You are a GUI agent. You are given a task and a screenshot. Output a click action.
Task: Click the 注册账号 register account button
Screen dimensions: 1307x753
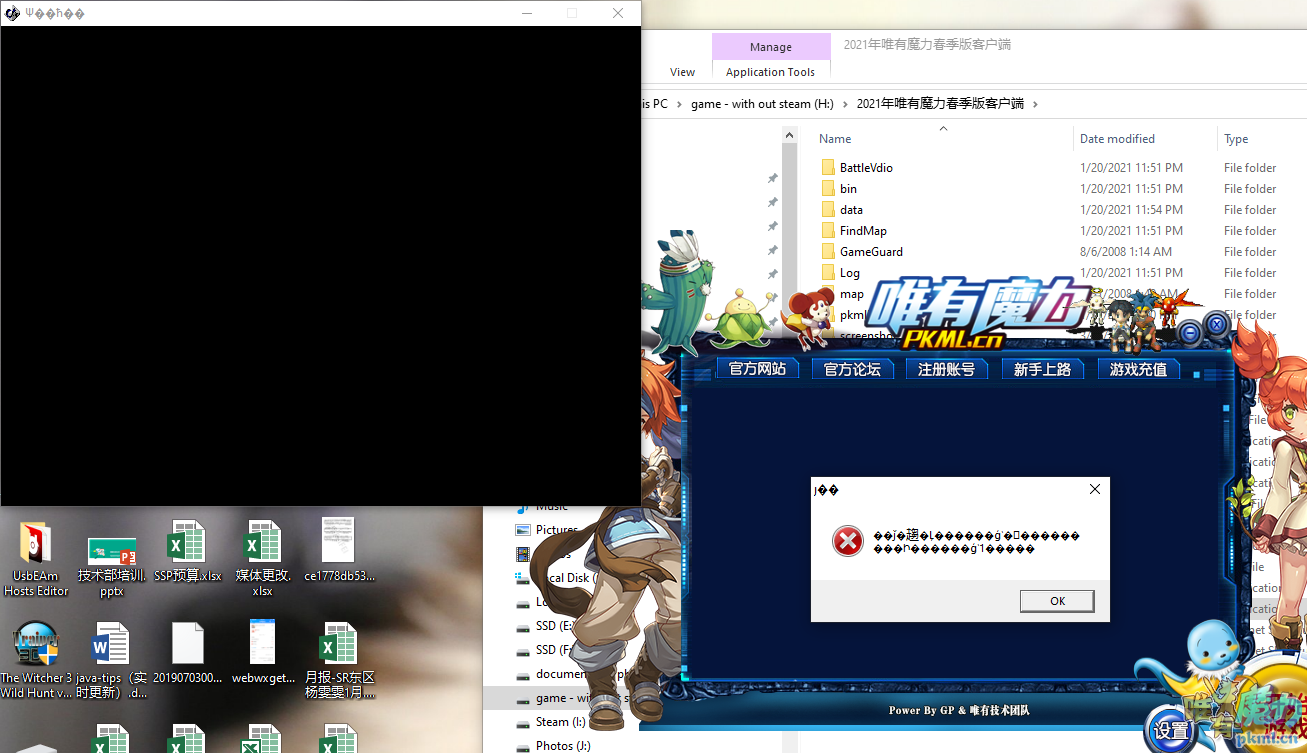(x=946, y=369)
